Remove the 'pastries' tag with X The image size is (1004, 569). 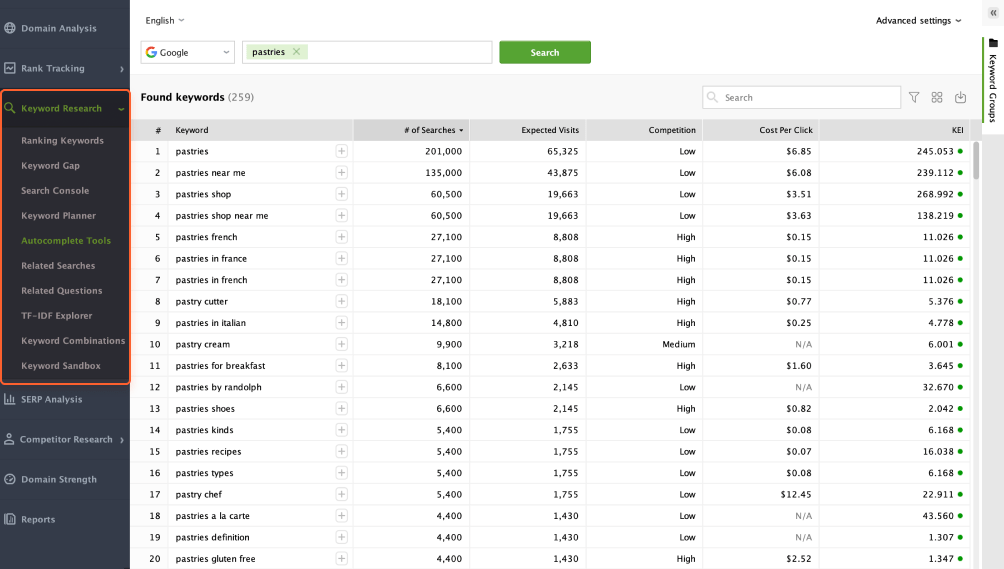click(x=296, y=52)
